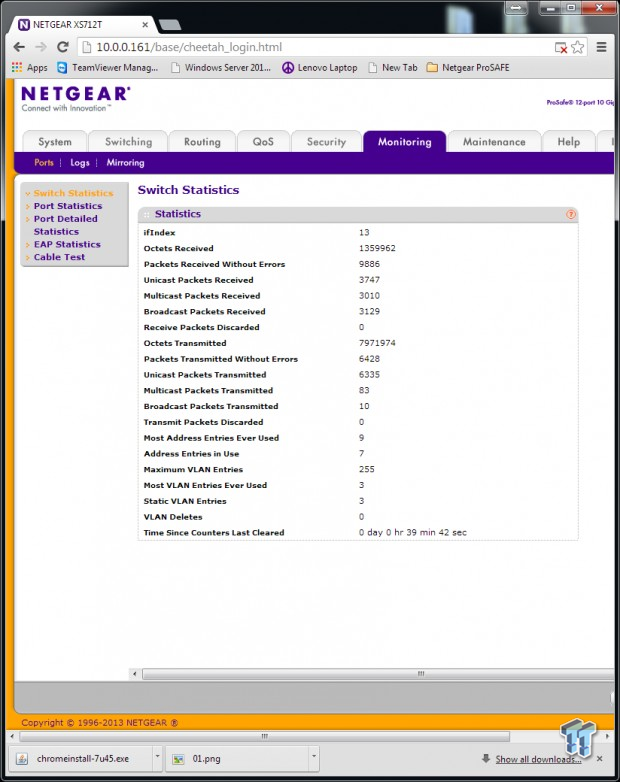The image size is (620, 782).
Task: Click the Time Since Counters Last Cleared value
Action: click(413, 533)
